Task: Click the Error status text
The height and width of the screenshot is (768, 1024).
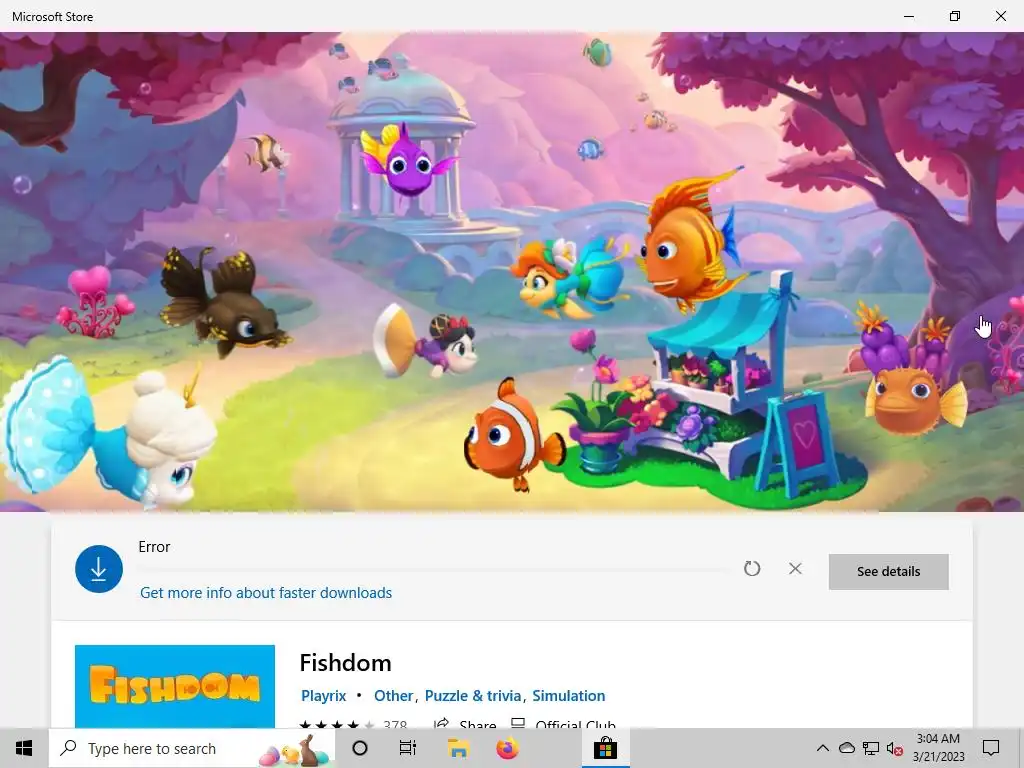Action: point(154,547)
